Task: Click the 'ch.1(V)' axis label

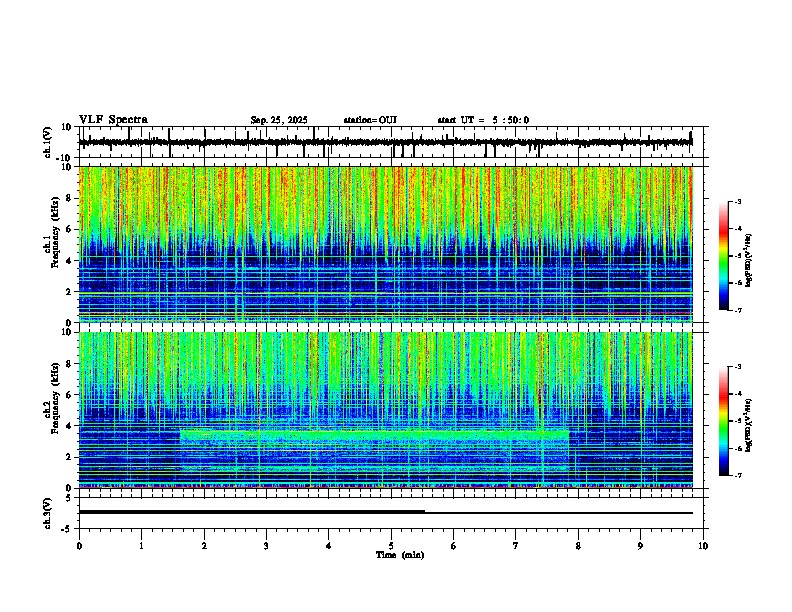Action: tap(48, 142)
